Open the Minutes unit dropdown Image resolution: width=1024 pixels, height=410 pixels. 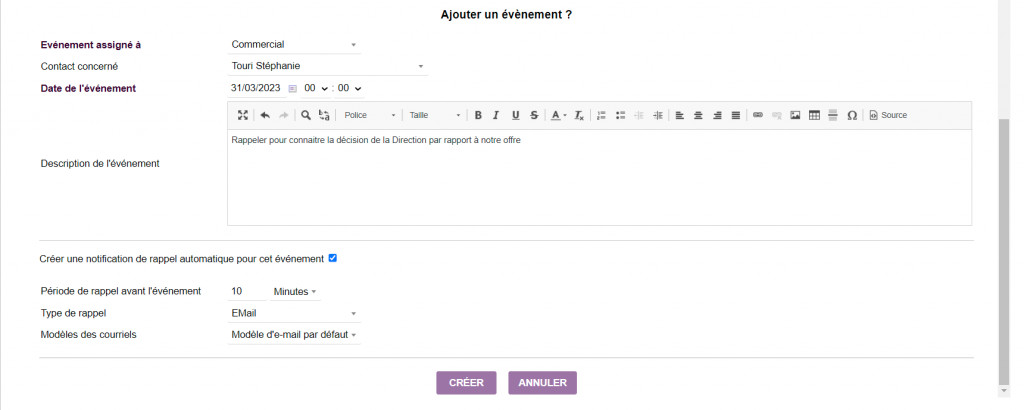click(295, 291)
